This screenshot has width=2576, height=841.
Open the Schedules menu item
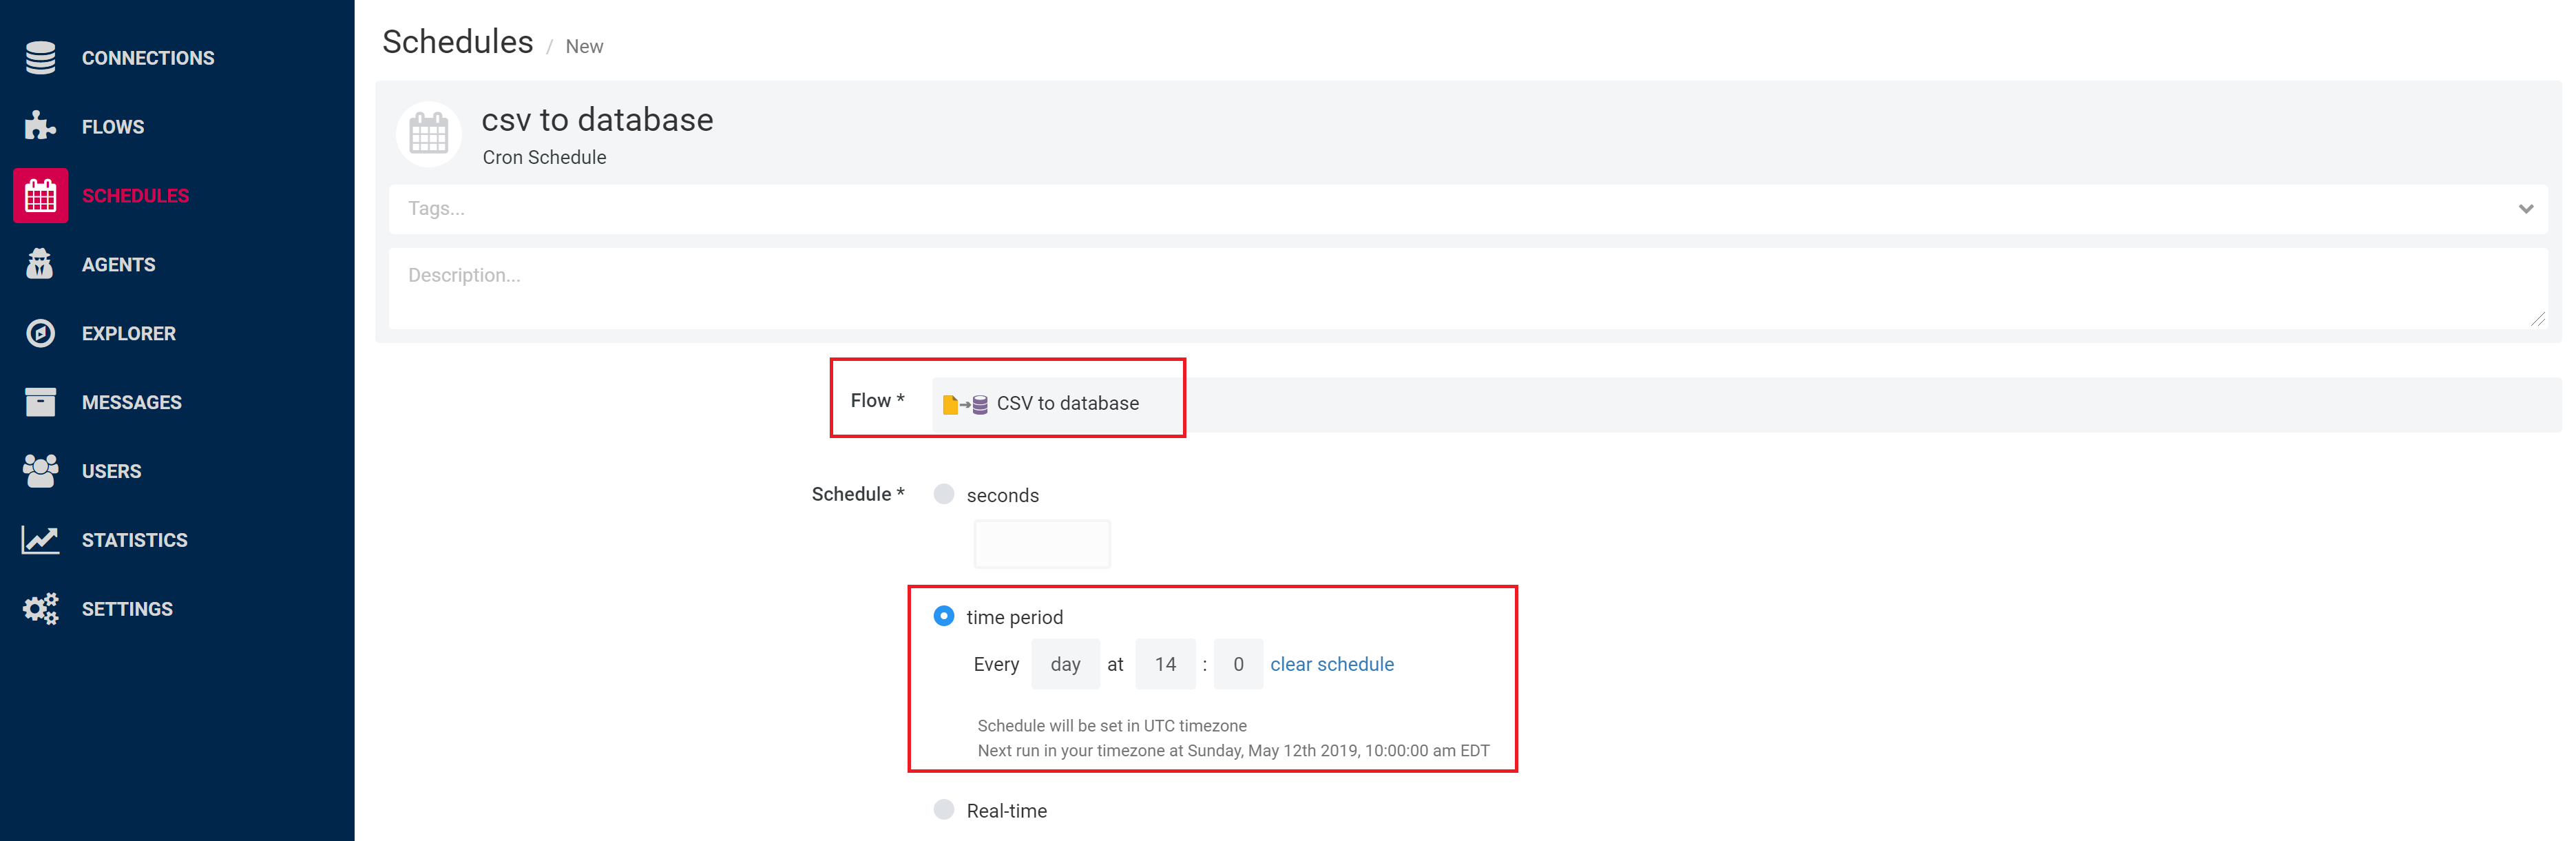click(135, 196)
